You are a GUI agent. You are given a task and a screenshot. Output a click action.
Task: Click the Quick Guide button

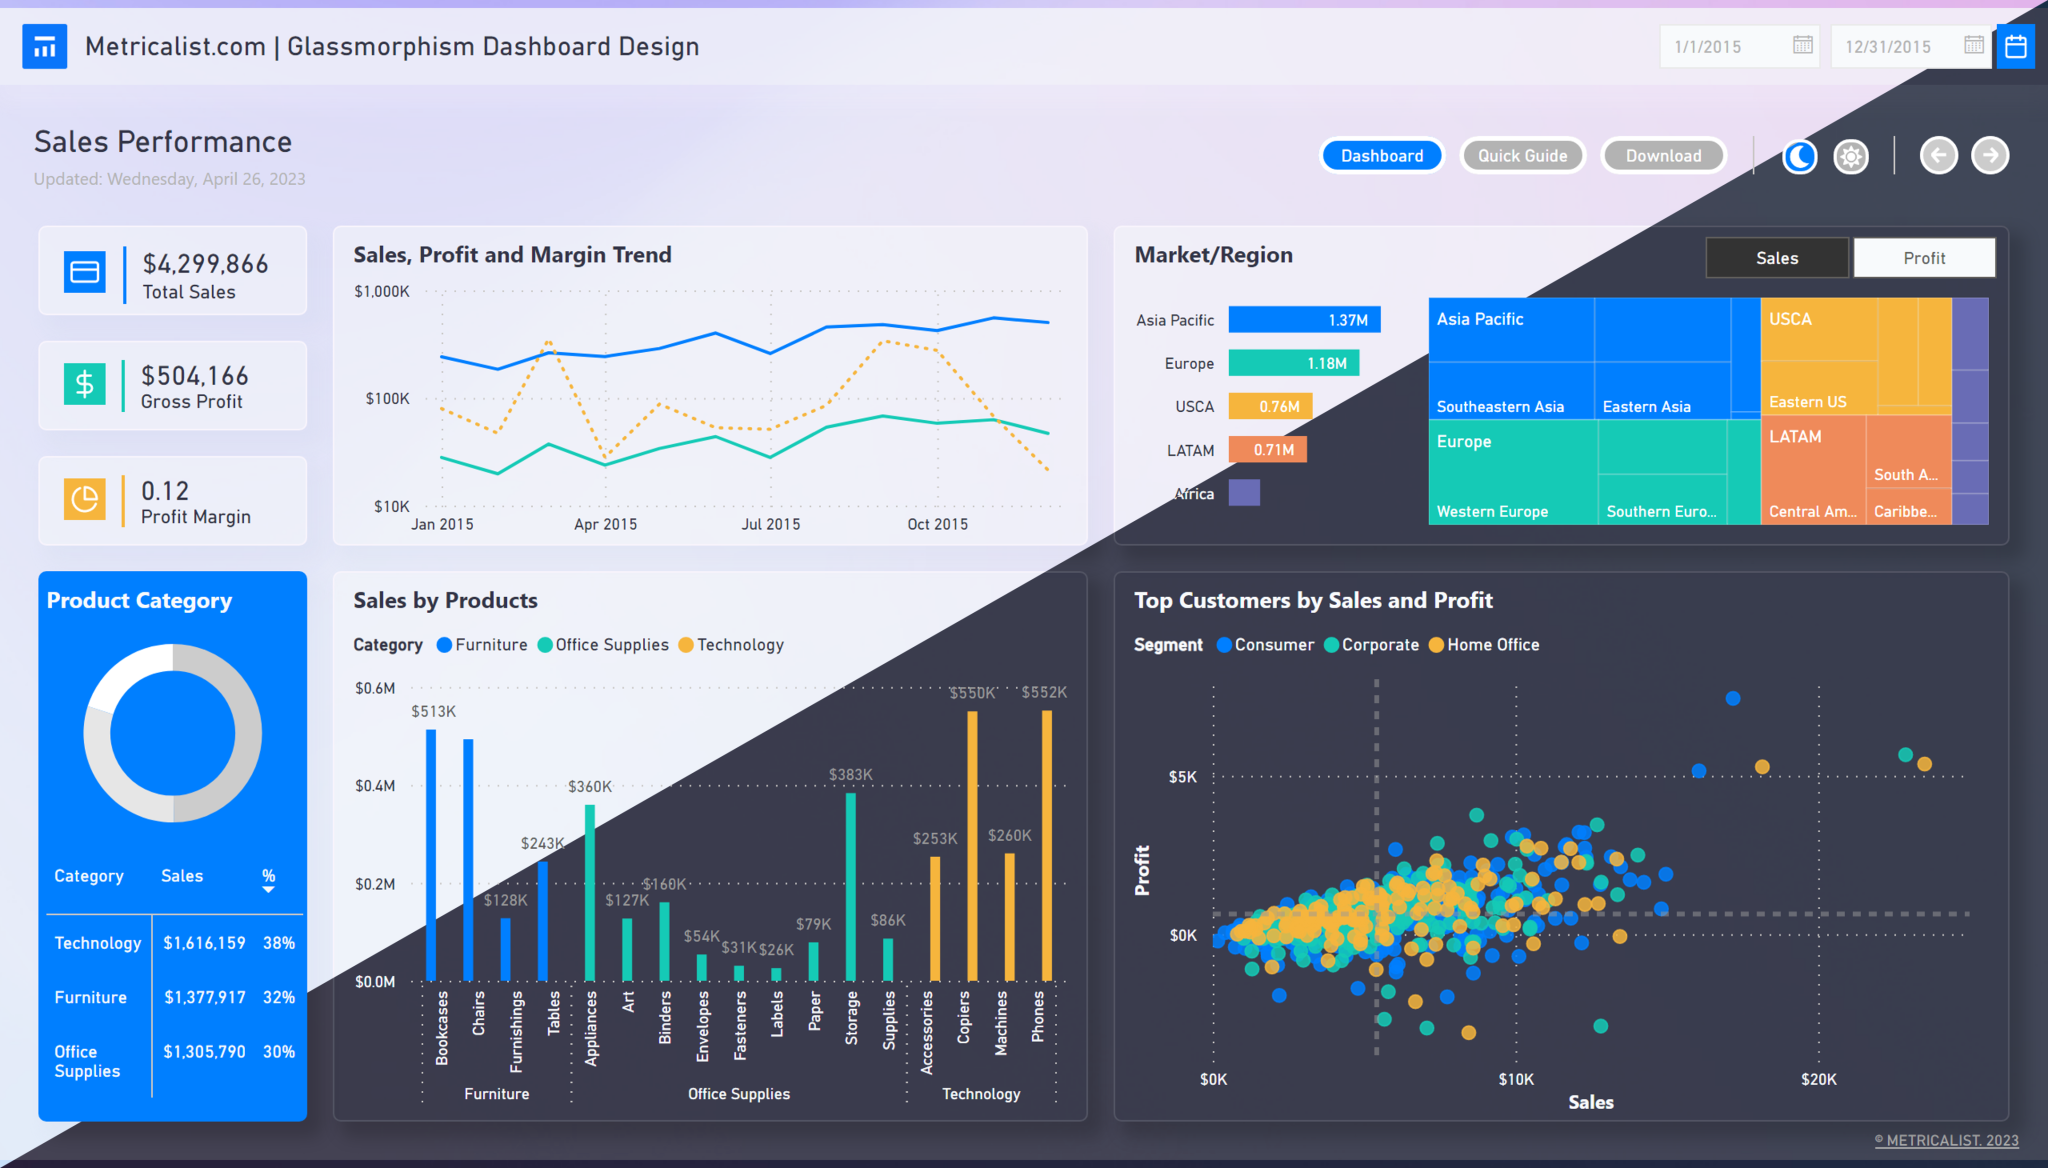(x=1521, y=155)
